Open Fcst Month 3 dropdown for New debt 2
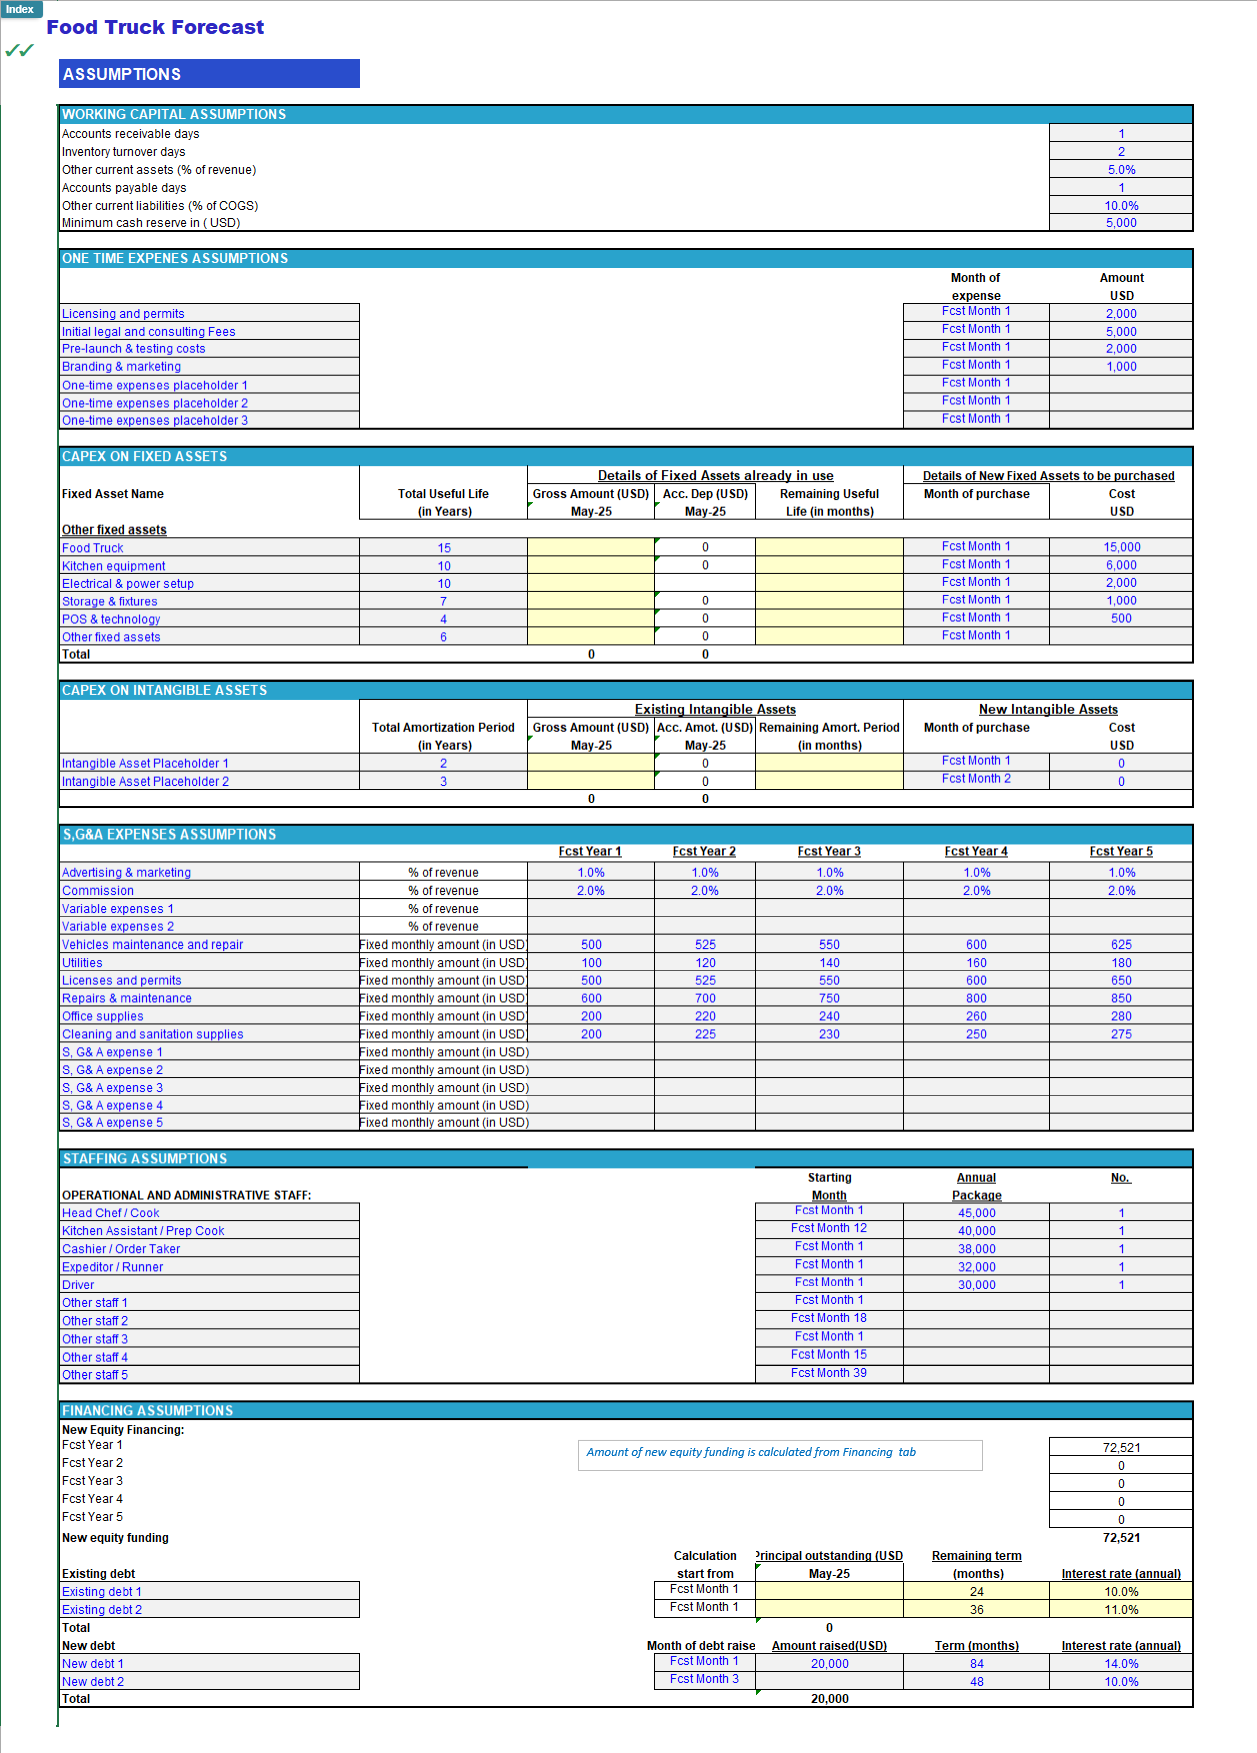Viewport: 1257px width, 1753px height. click(x=704, y=1679)
